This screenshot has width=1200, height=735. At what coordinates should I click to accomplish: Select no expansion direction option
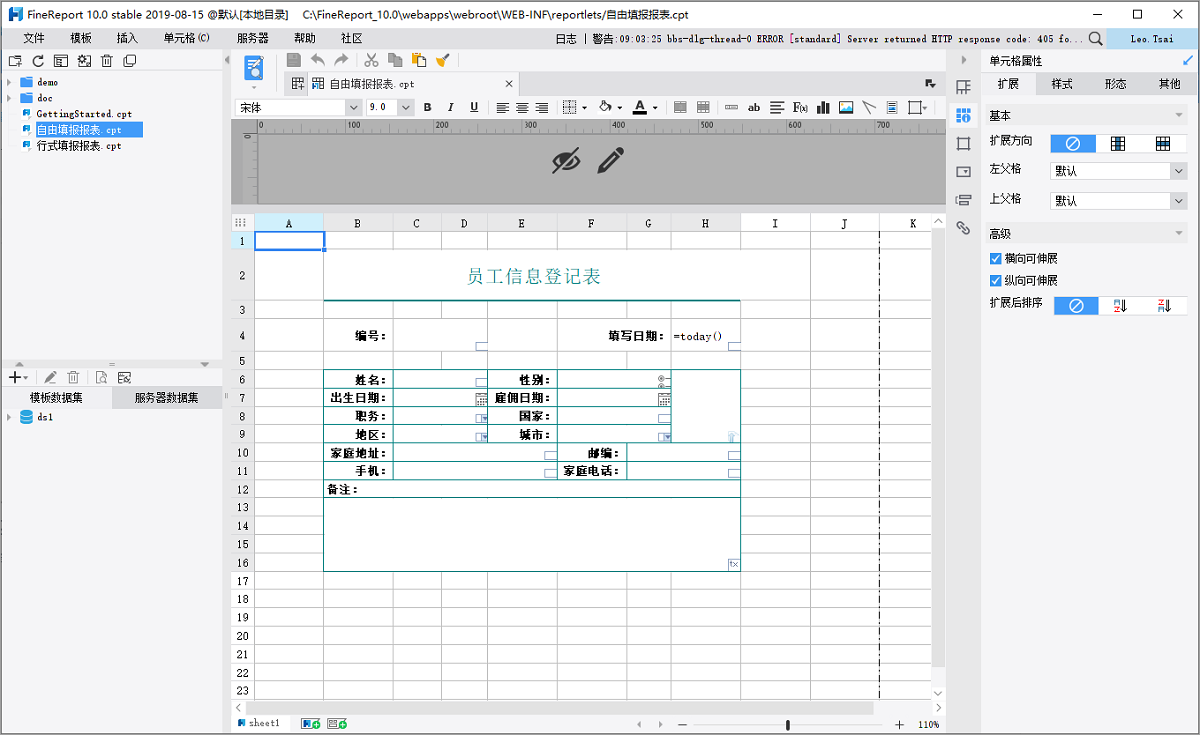(x=1073, y=144)
